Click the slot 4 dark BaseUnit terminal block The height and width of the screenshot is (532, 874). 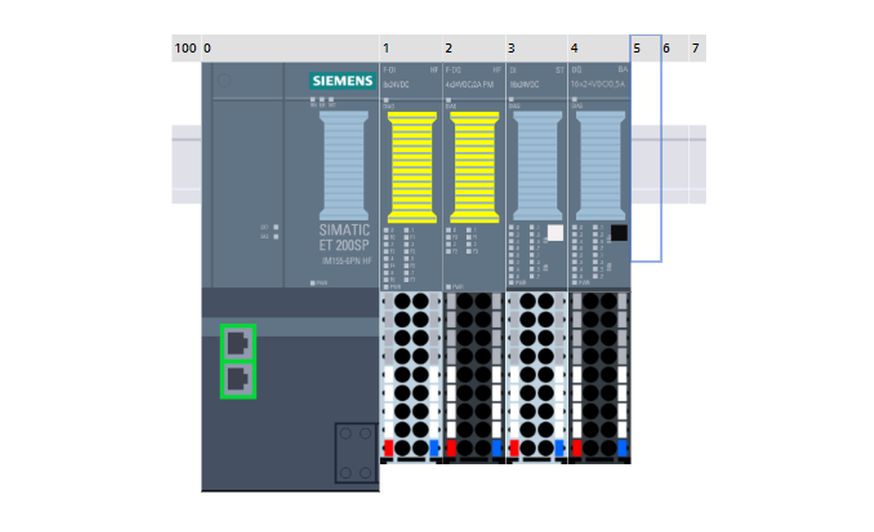(599, 377)
